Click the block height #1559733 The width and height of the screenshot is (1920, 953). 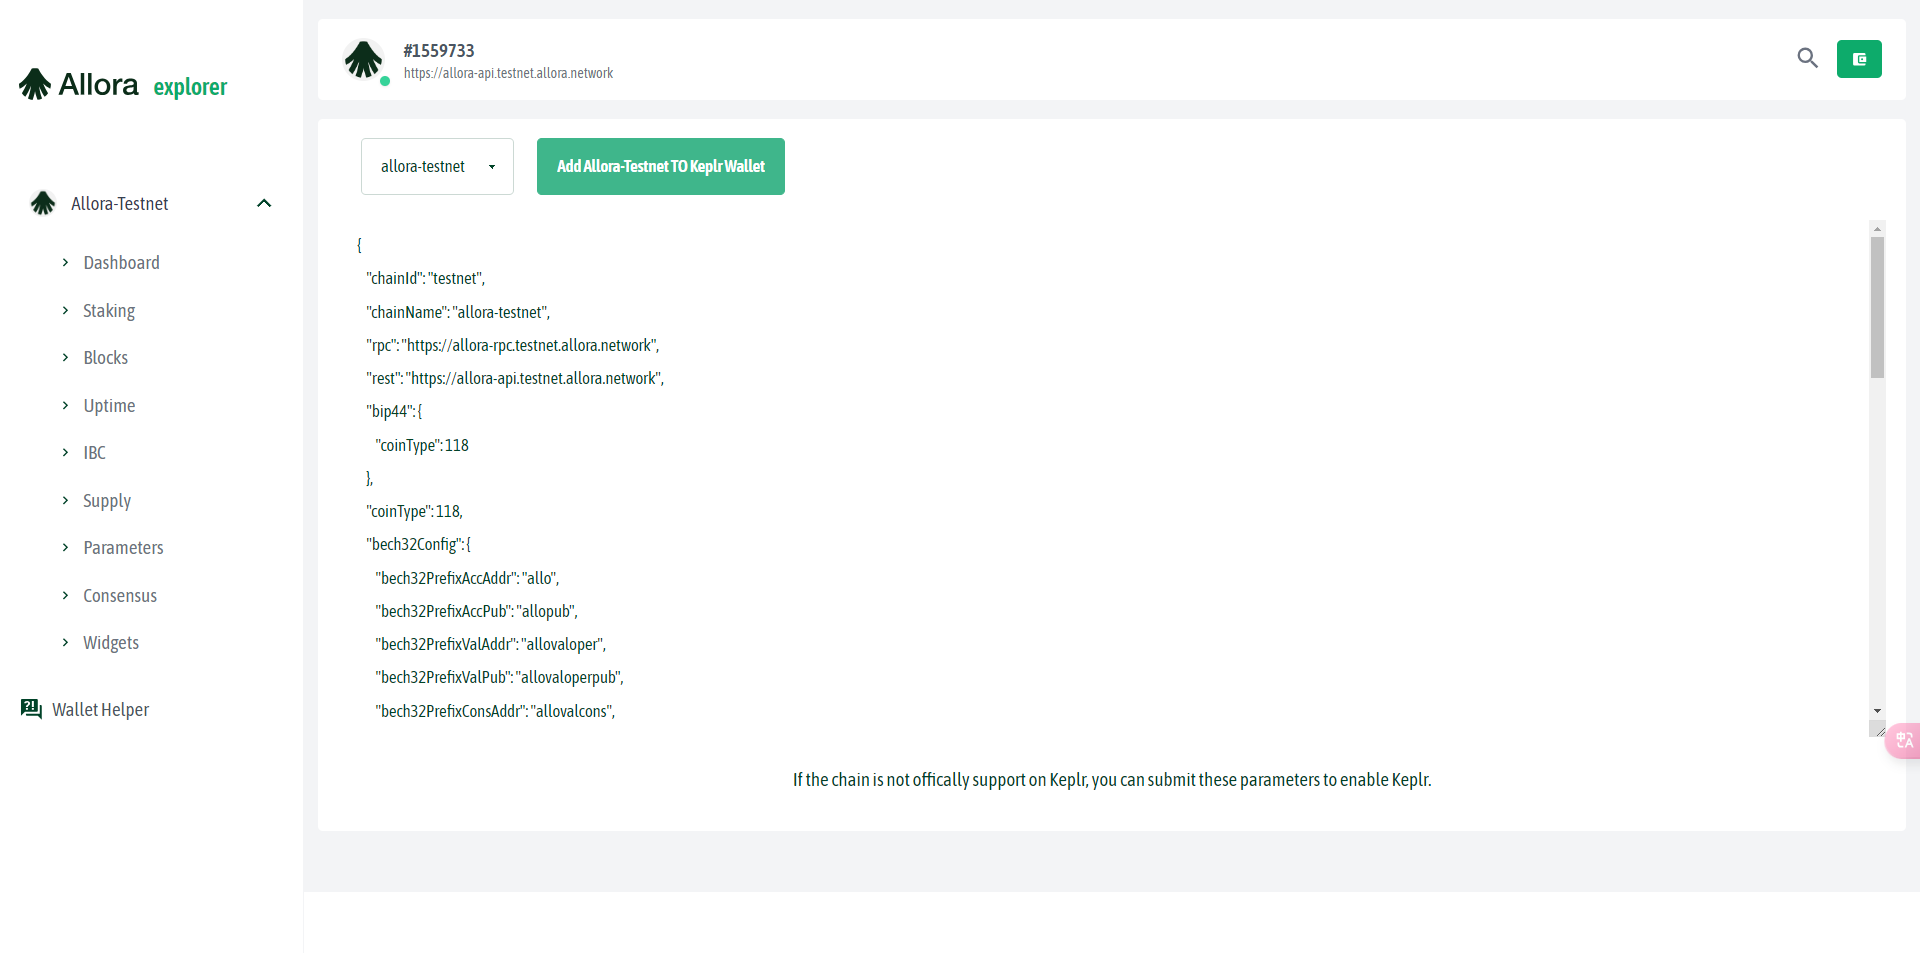pos(439,50)
